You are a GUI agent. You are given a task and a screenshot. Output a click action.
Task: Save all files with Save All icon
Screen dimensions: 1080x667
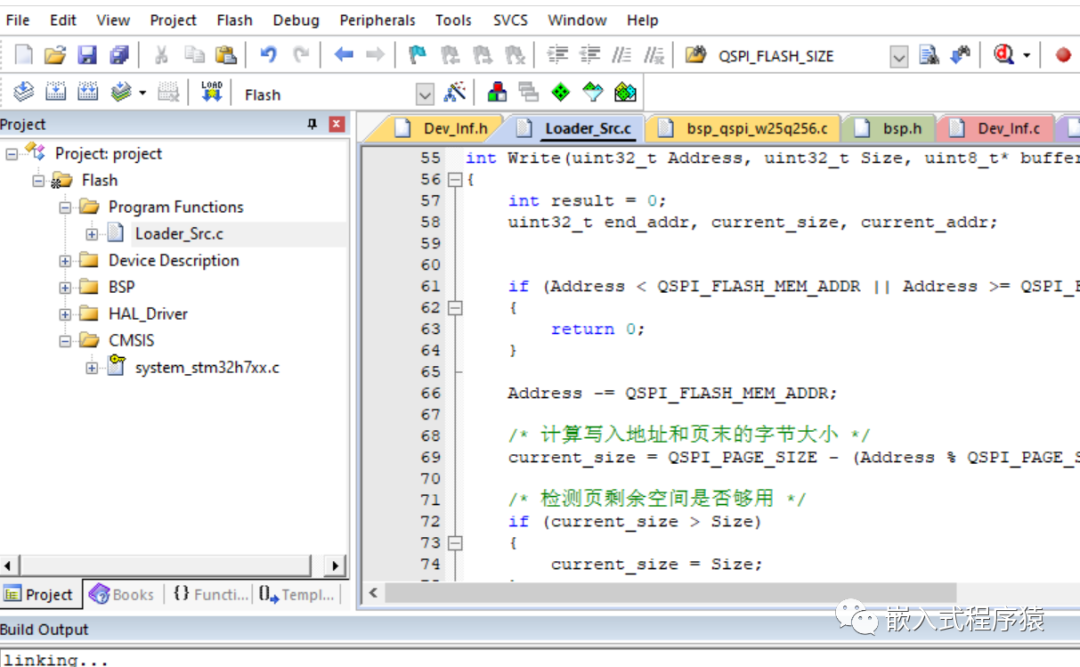[x=119, y=55]
